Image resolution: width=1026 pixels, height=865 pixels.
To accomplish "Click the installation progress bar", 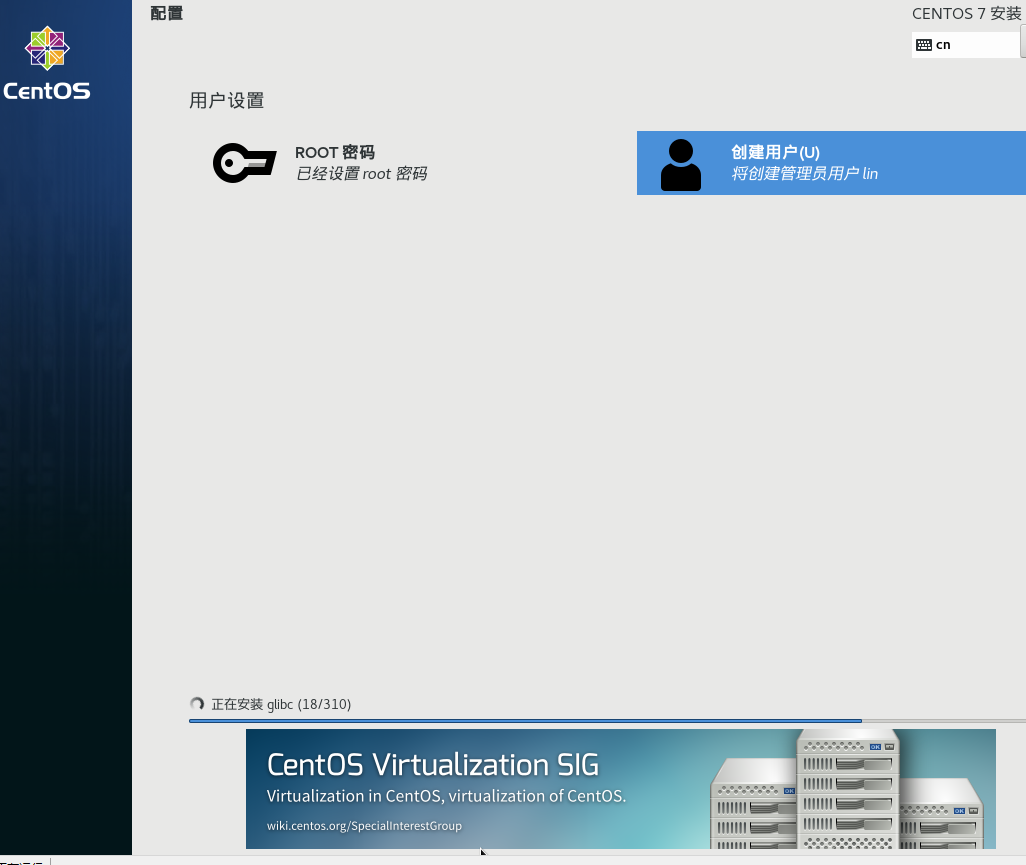I will (607, 721).
